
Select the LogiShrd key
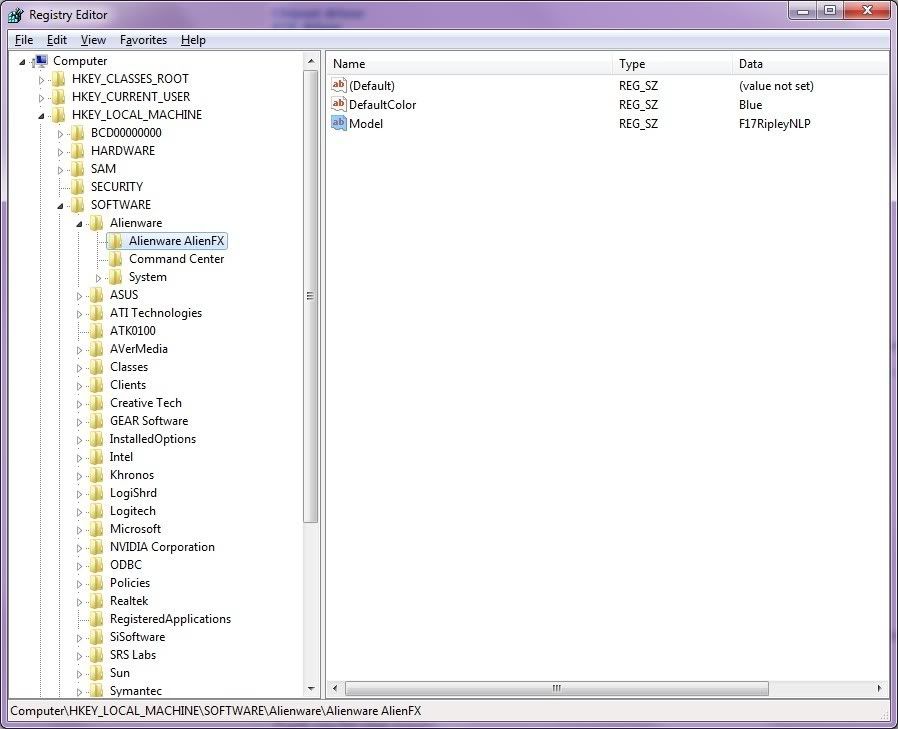(x=133, y=493)
